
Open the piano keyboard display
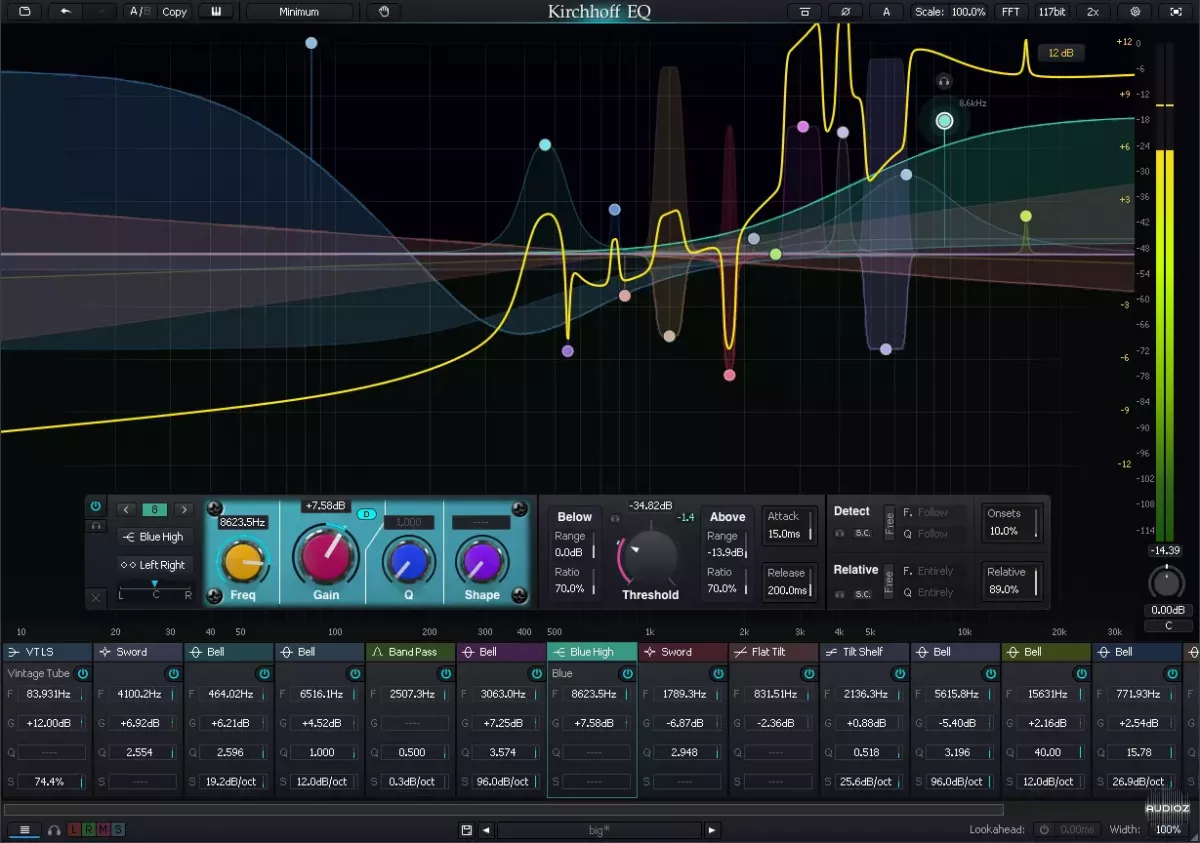coord(216,12)
